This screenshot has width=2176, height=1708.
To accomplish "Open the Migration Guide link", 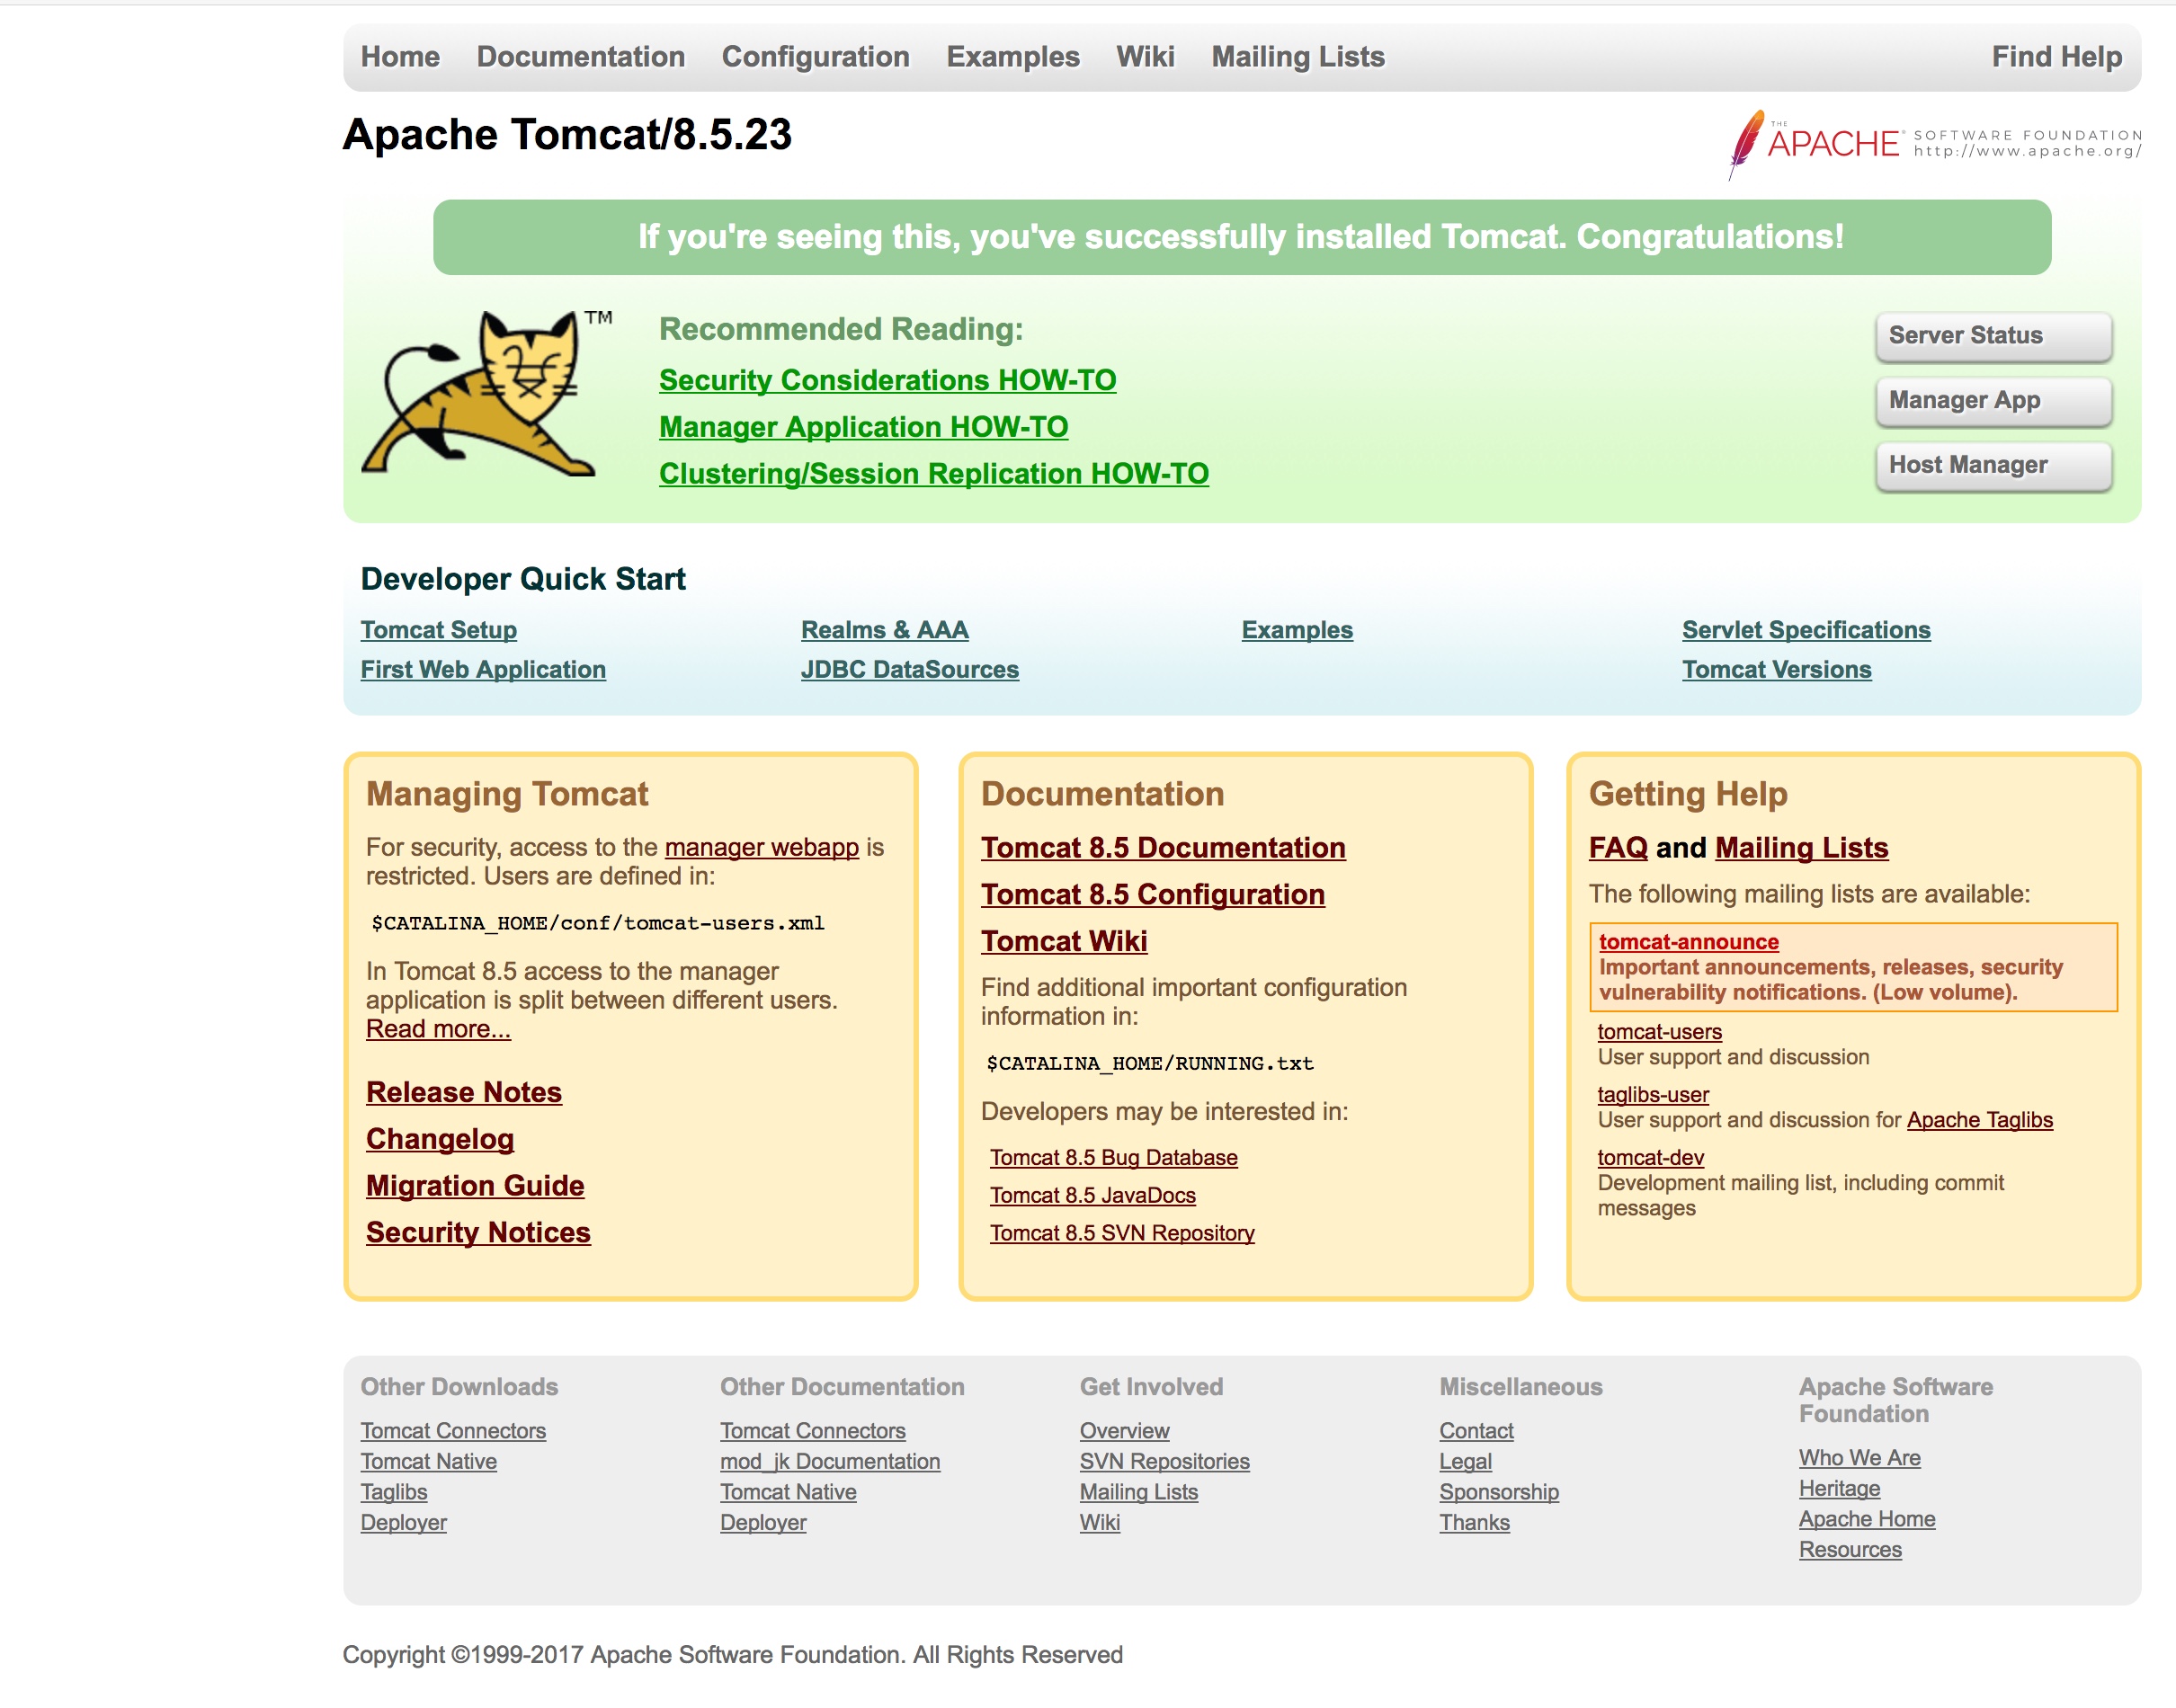I will pyautogui.click(x=475, y=1186).
